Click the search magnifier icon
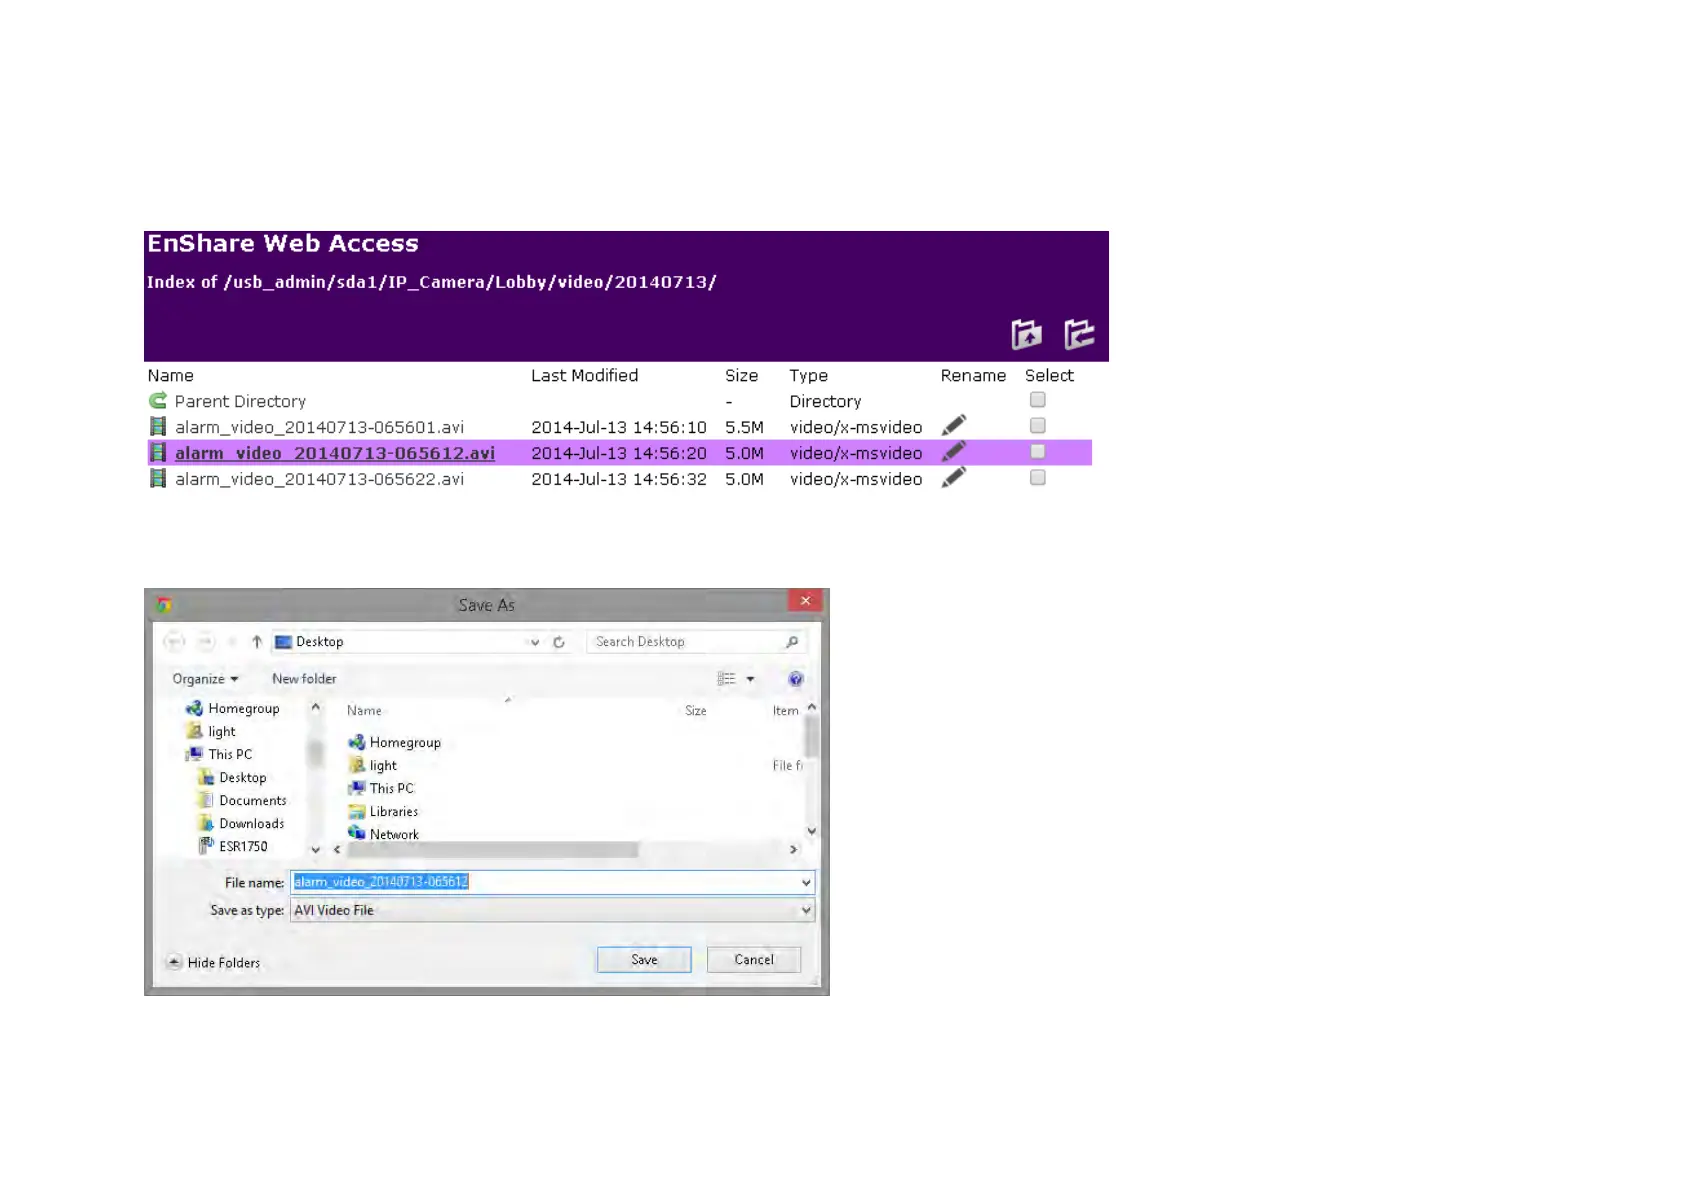This screenshot has height=1191, width=1684. 793,642
